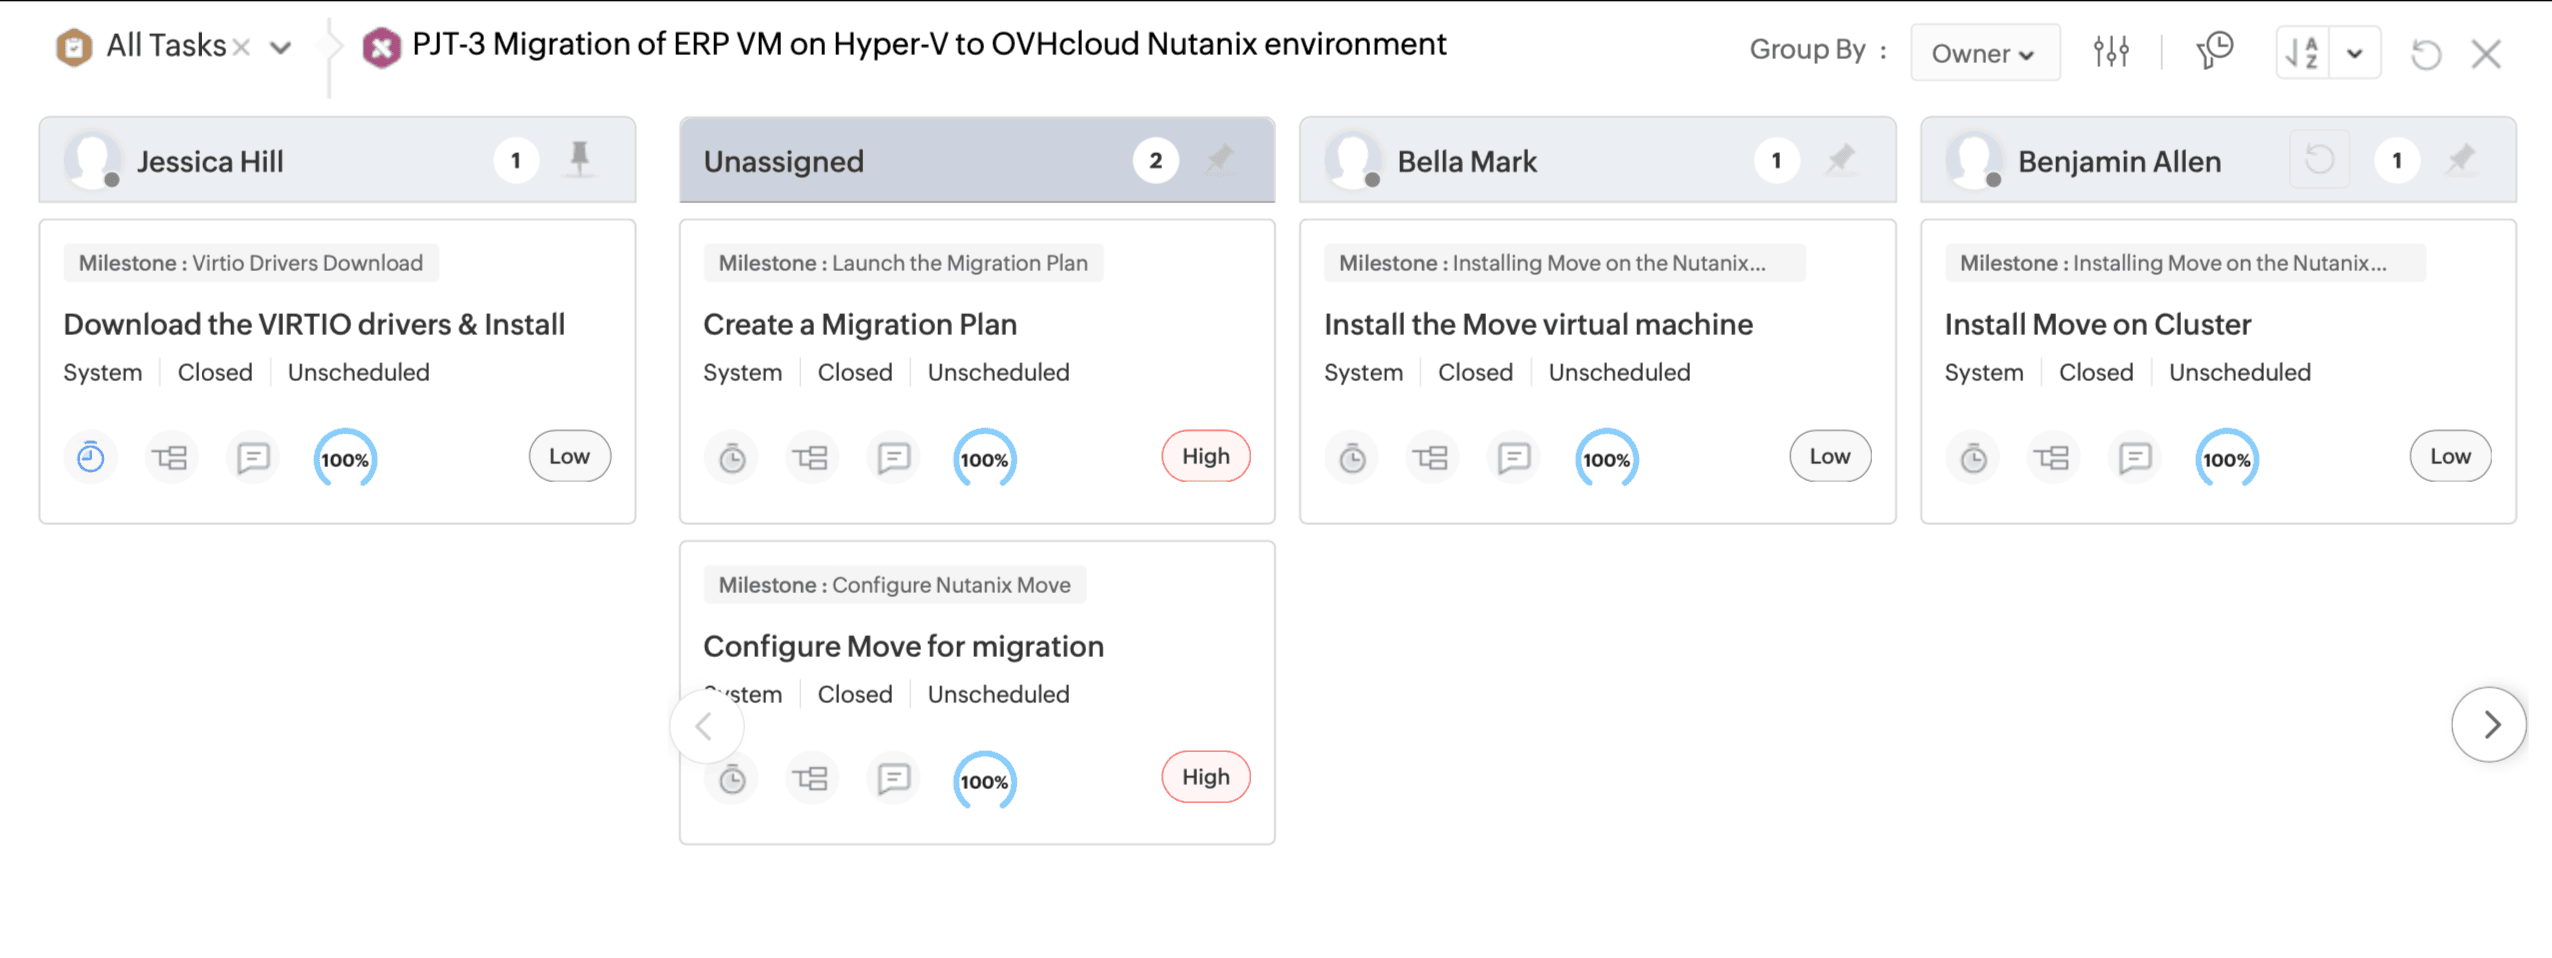Unpin the Jessica Hill column
Screen dimensions: 2552x958
tap(580, 159)
